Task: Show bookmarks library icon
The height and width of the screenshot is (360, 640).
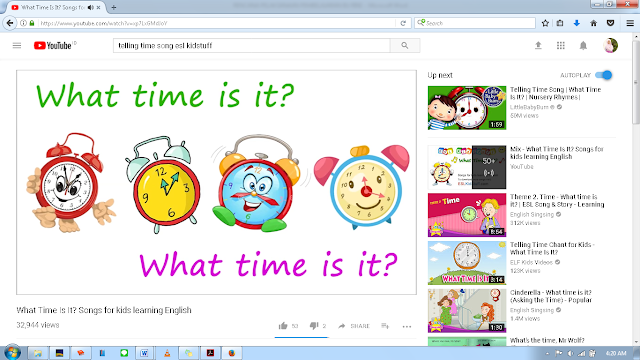Action: point(560,23)
